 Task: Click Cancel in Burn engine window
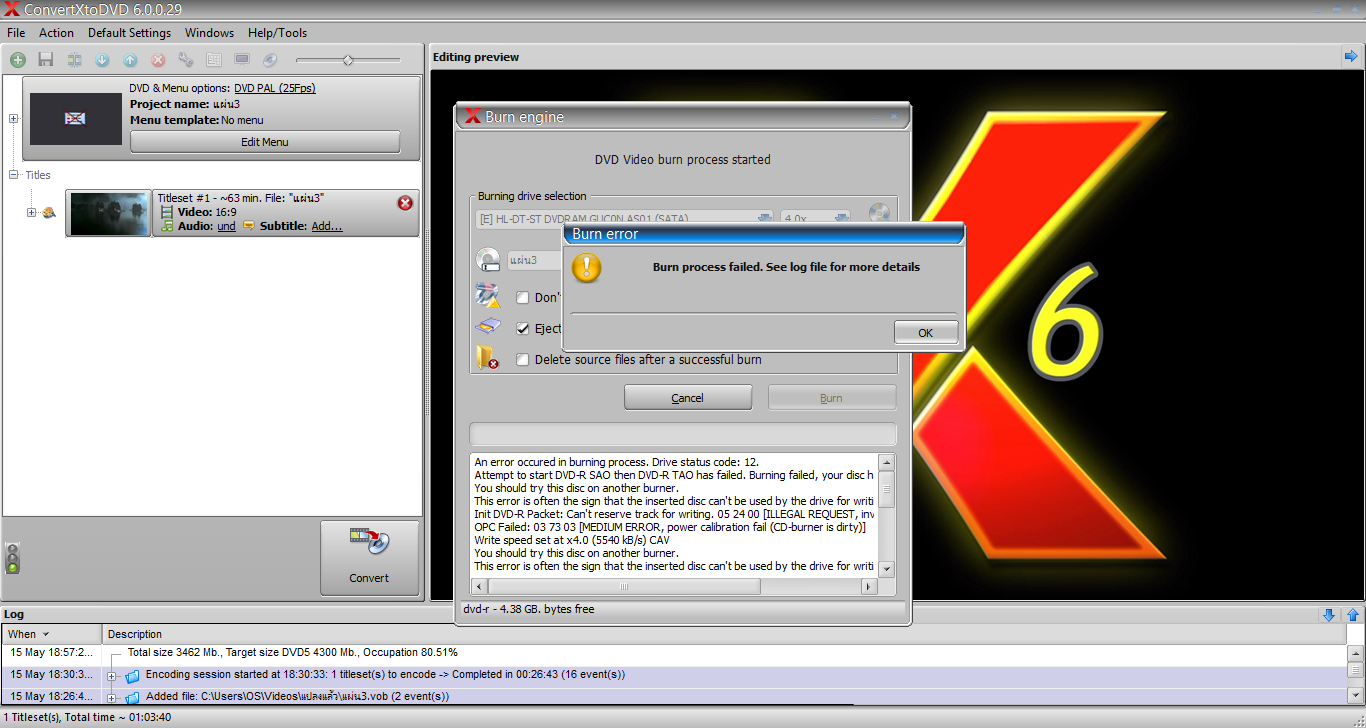[x=687, y=398]
